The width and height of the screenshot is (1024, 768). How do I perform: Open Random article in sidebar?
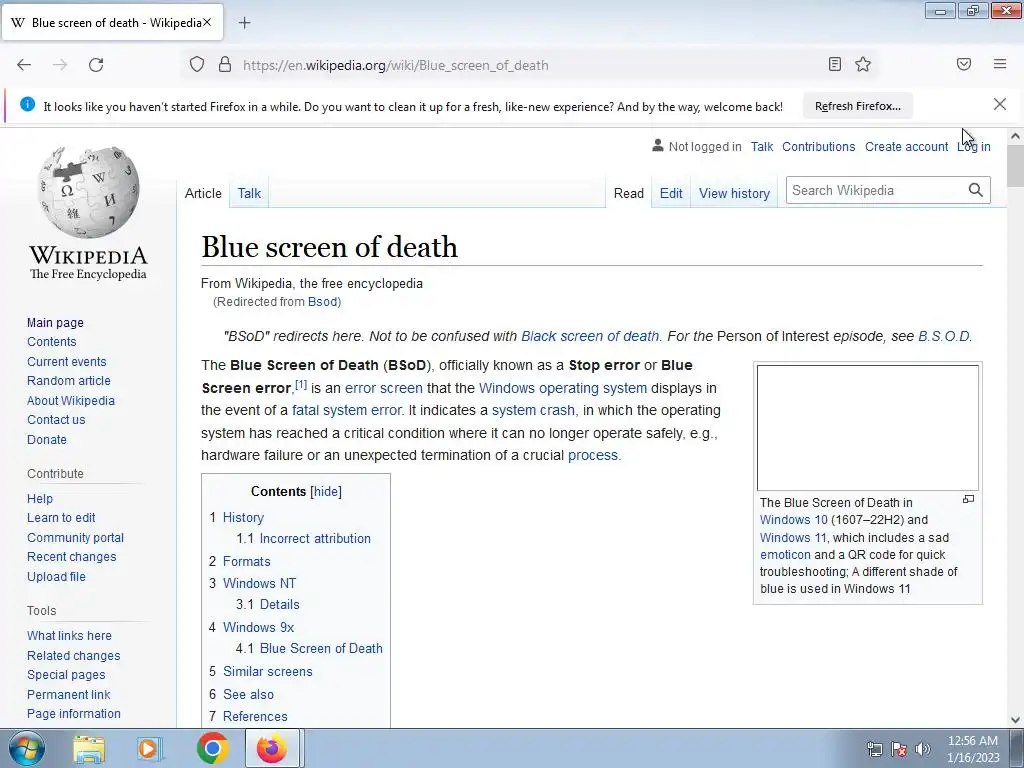click(x=69, y=381)
